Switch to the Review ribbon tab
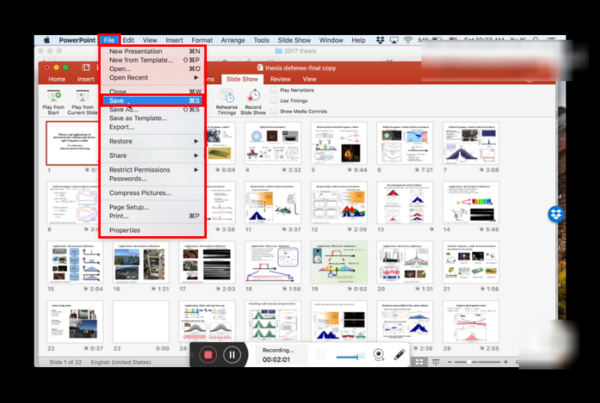The height and width of the screenshot is (403, 600). coord(280,79)
